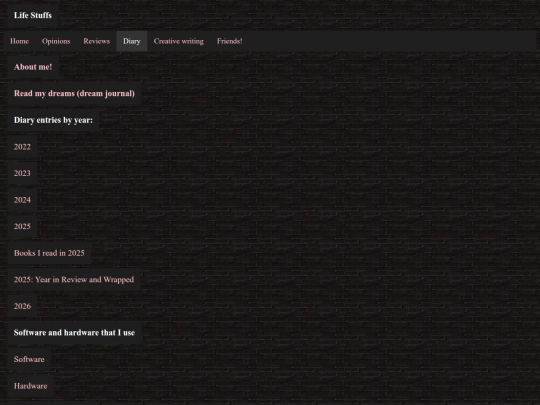Open the 2022 diary entries
This screenshot has height=405, width=540.
click(x=22, y=147)
